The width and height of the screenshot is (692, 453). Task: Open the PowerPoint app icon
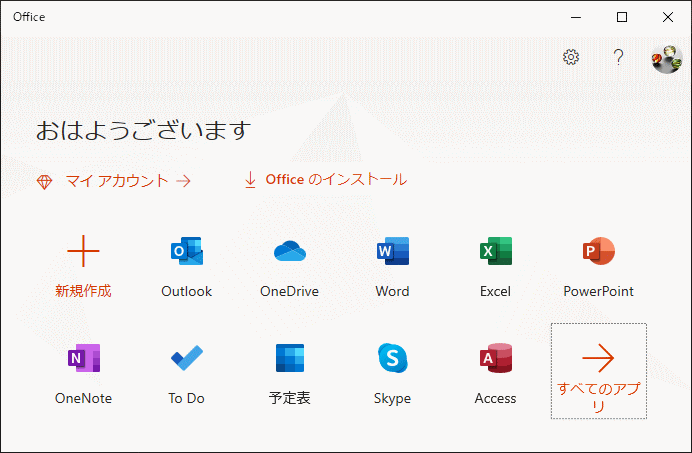point(598,251)
